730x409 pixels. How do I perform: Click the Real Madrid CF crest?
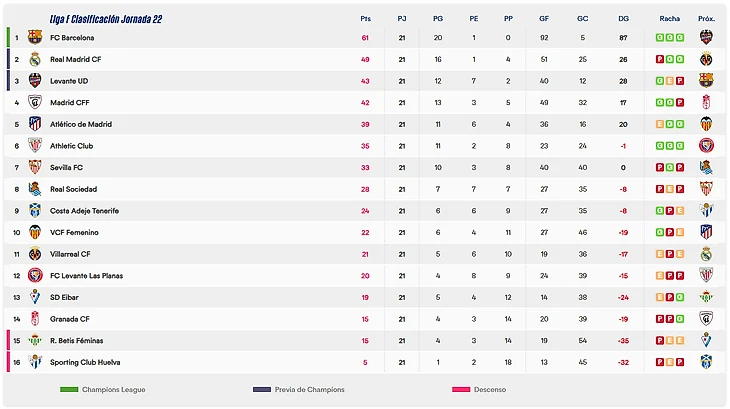coord(35,60)
